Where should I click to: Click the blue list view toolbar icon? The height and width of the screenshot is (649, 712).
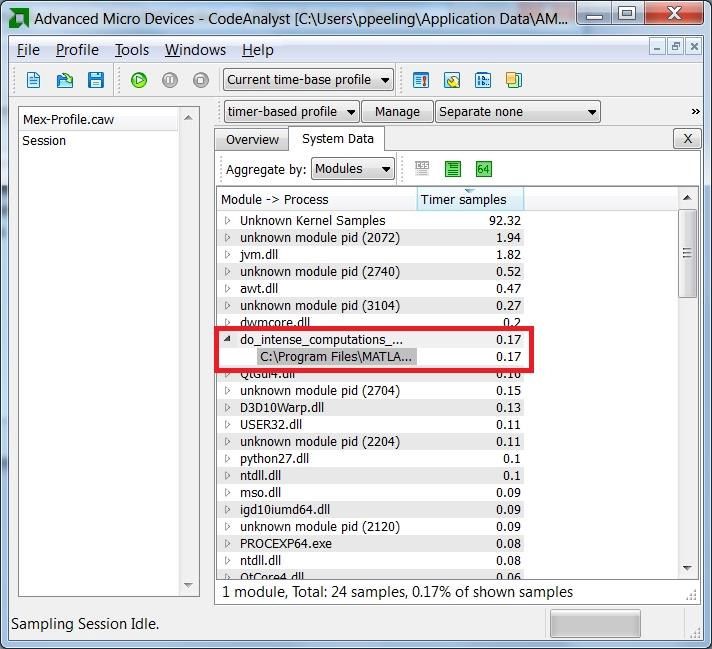click(483, 80)
